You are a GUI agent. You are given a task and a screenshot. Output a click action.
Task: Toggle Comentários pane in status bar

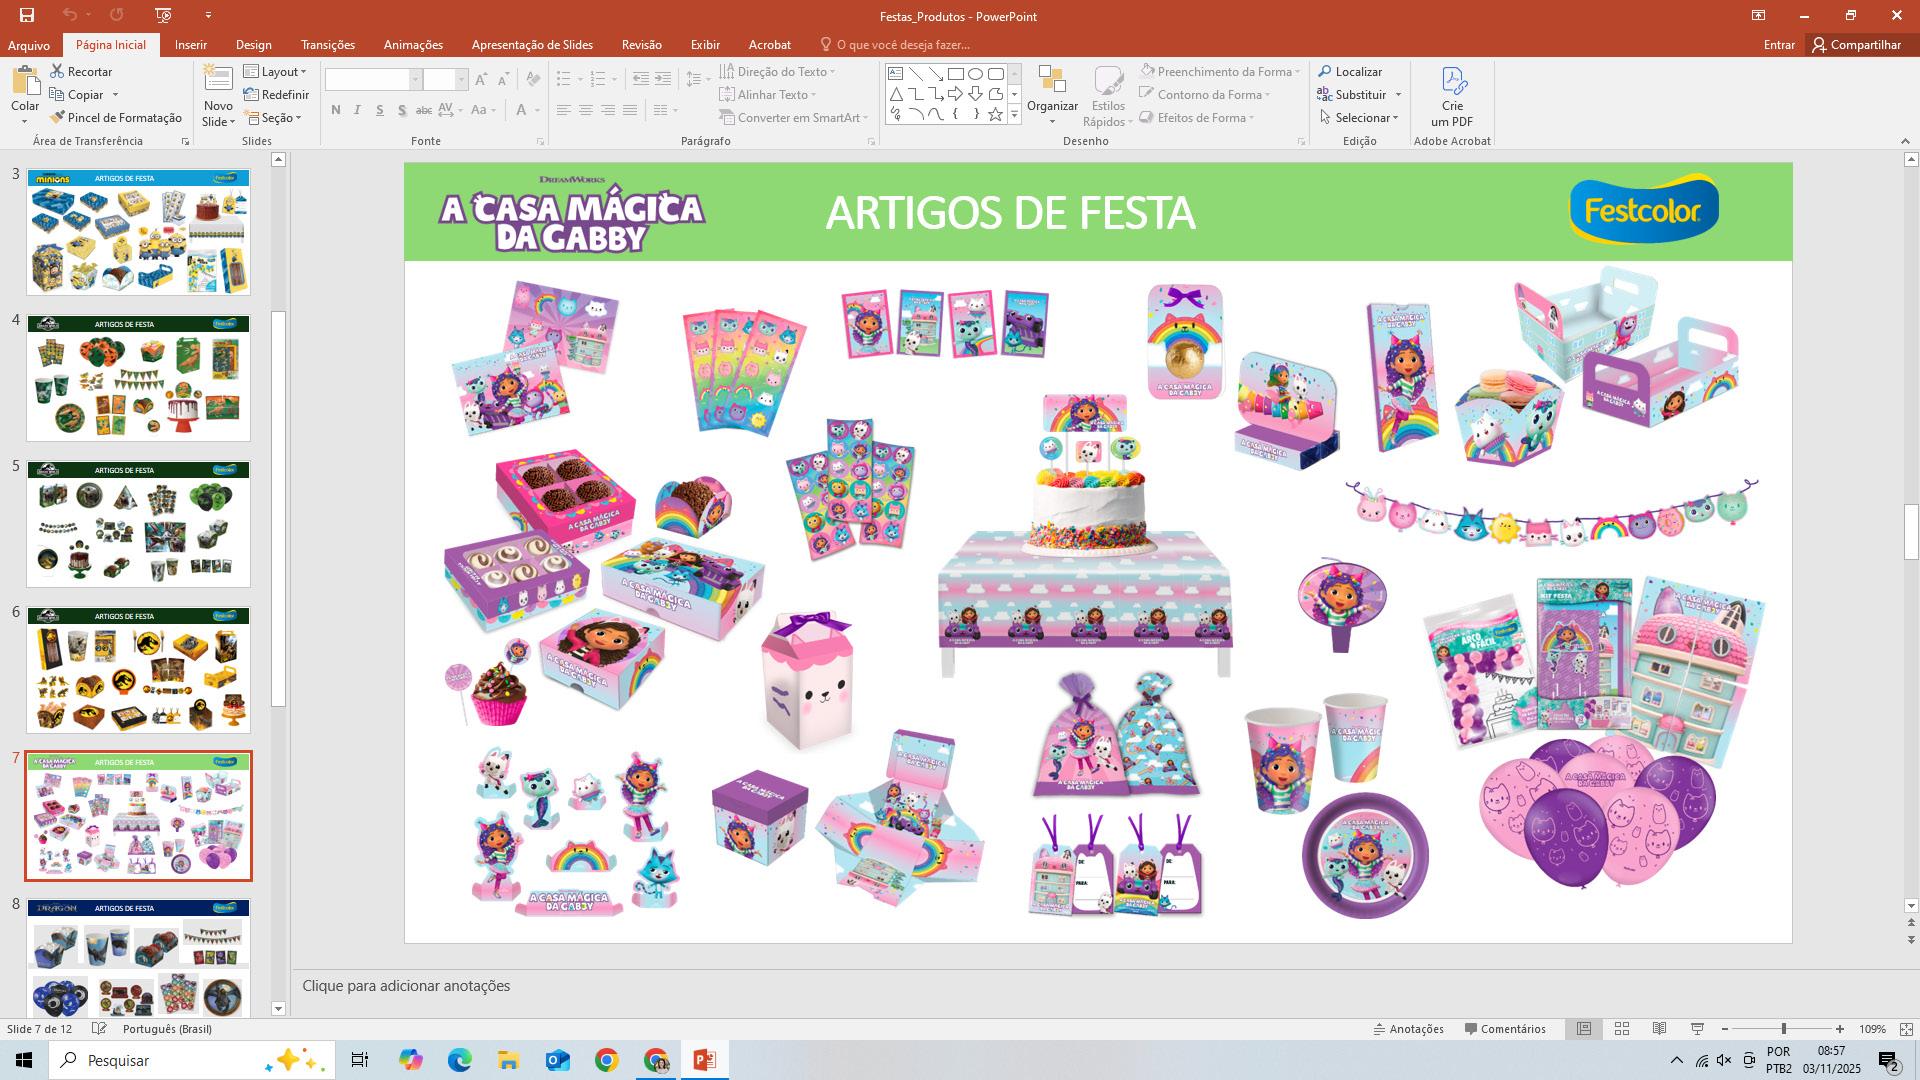[1505, 1029]
